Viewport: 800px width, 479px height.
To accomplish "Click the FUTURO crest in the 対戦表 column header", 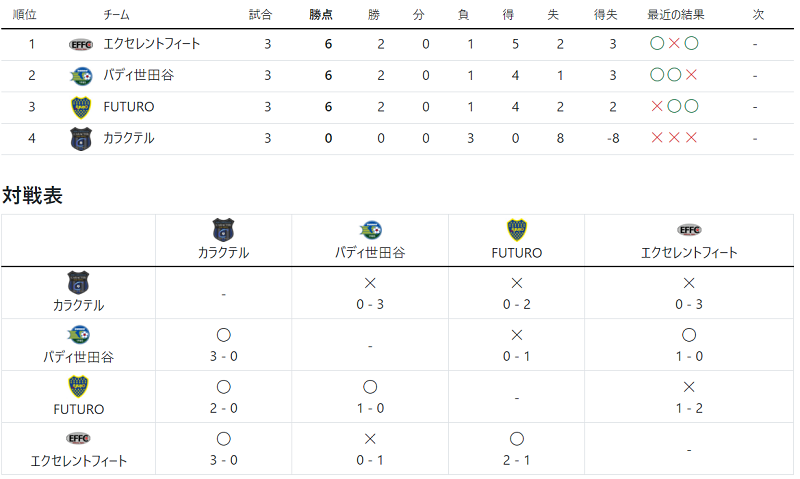I will (516, 230).
